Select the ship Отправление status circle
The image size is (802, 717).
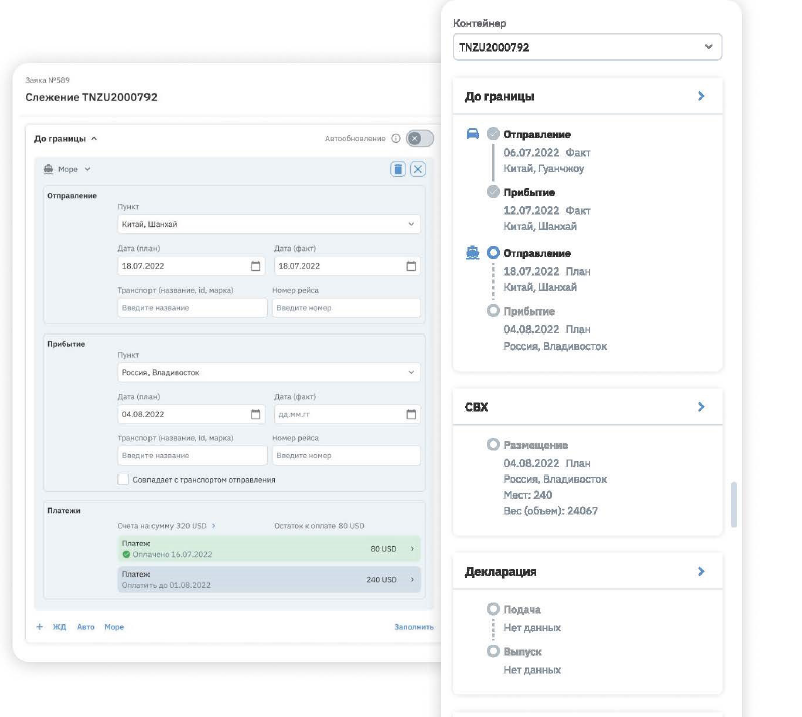coord(493,254)
